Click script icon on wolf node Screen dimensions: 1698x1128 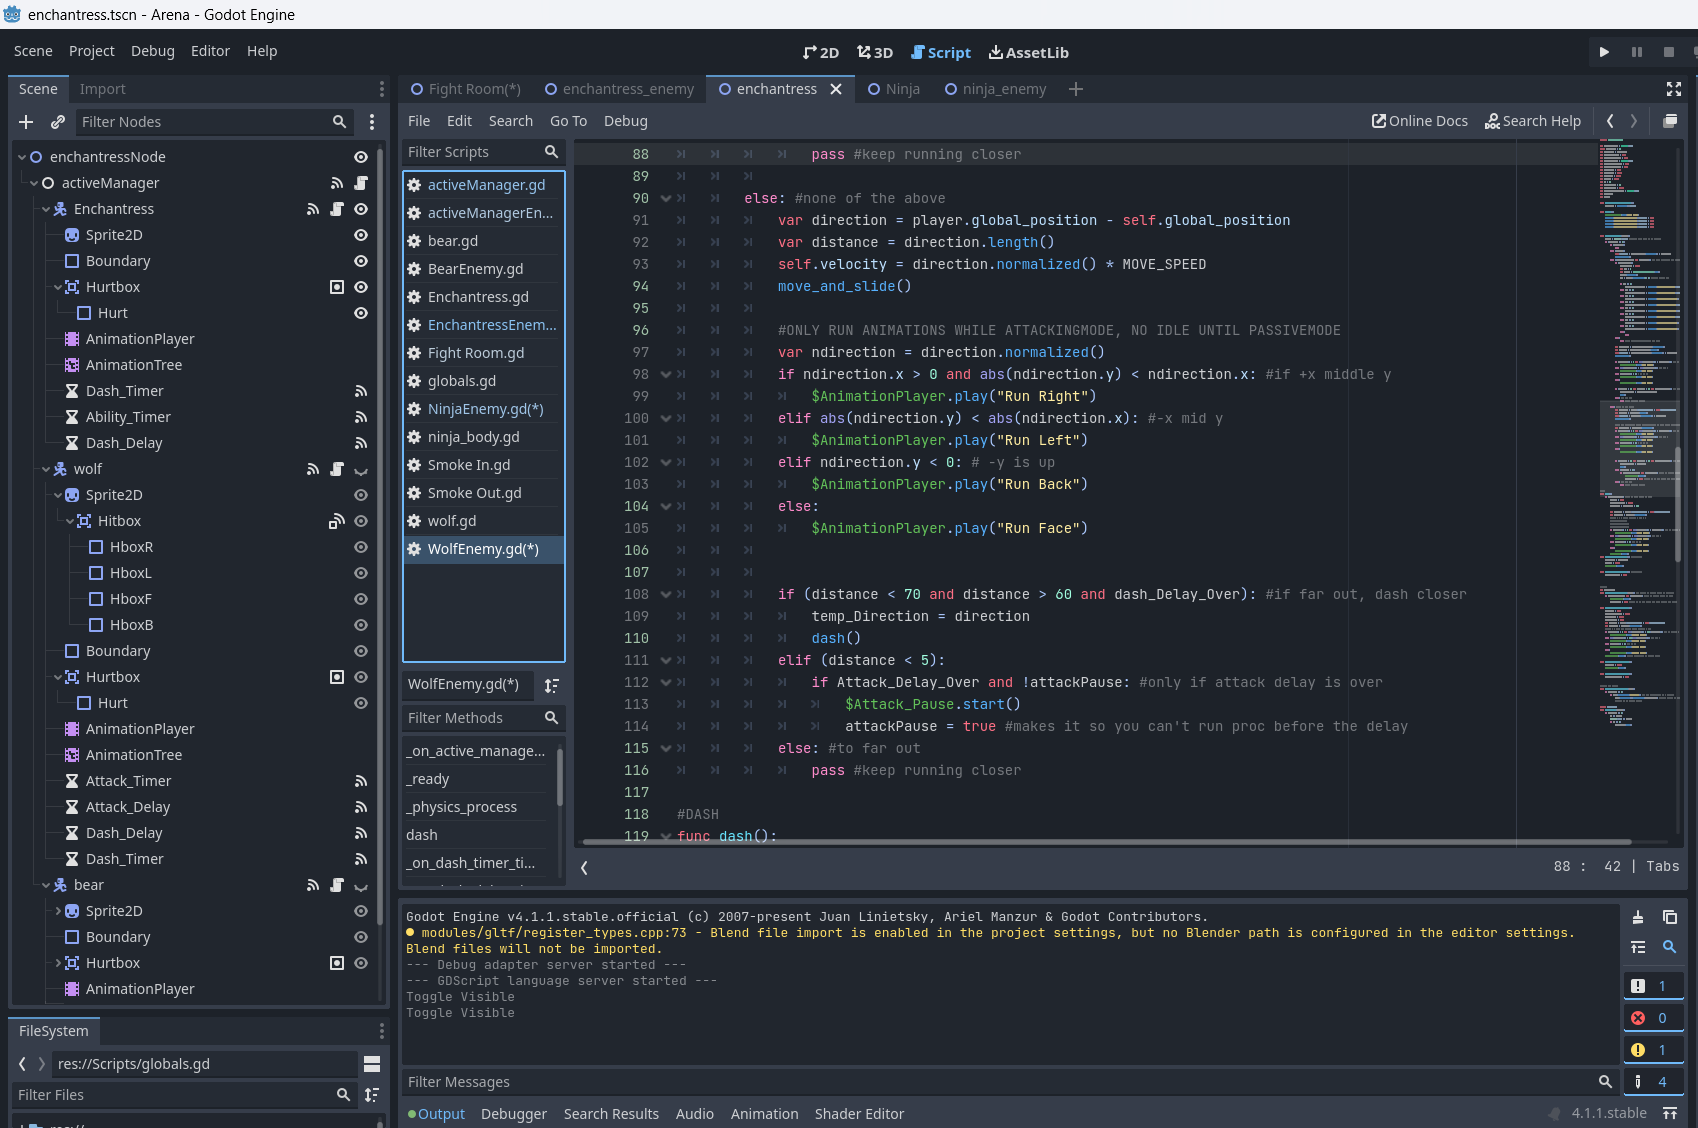337,469
